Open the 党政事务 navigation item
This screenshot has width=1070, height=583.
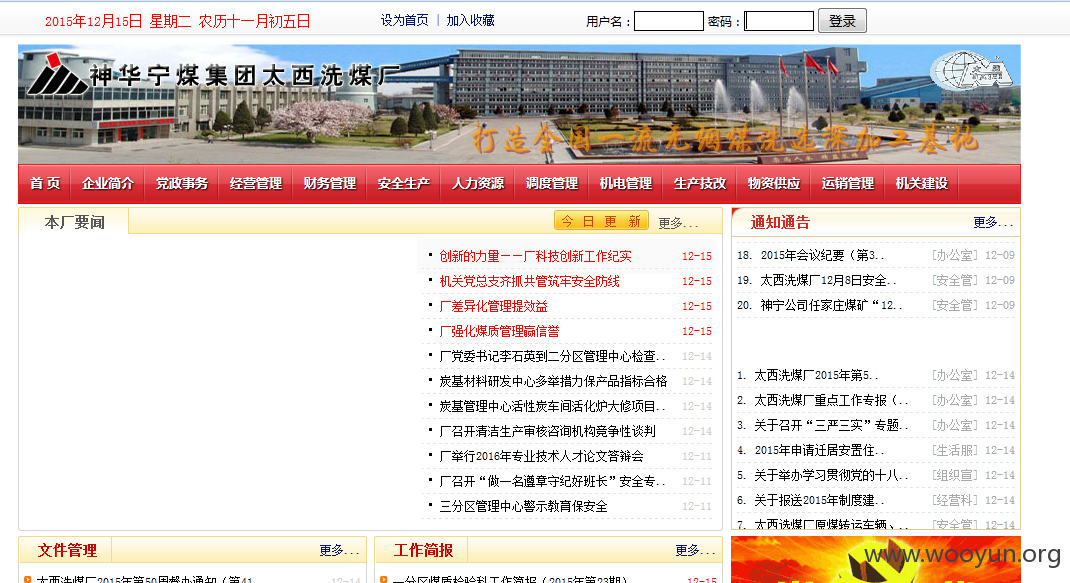point(182,184)
